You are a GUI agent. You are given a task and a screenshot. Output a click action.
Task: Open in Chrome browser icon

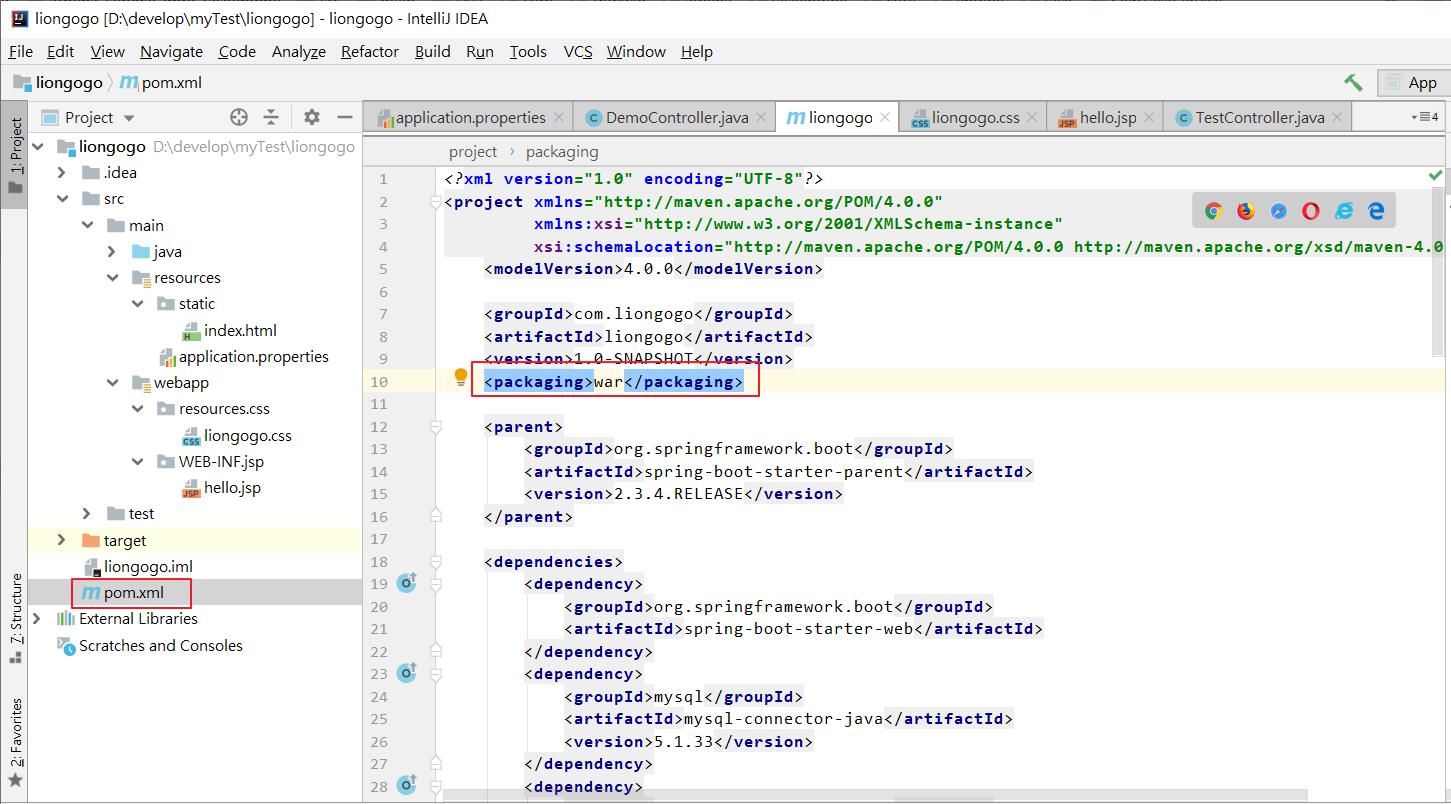tap(1214, 210)
